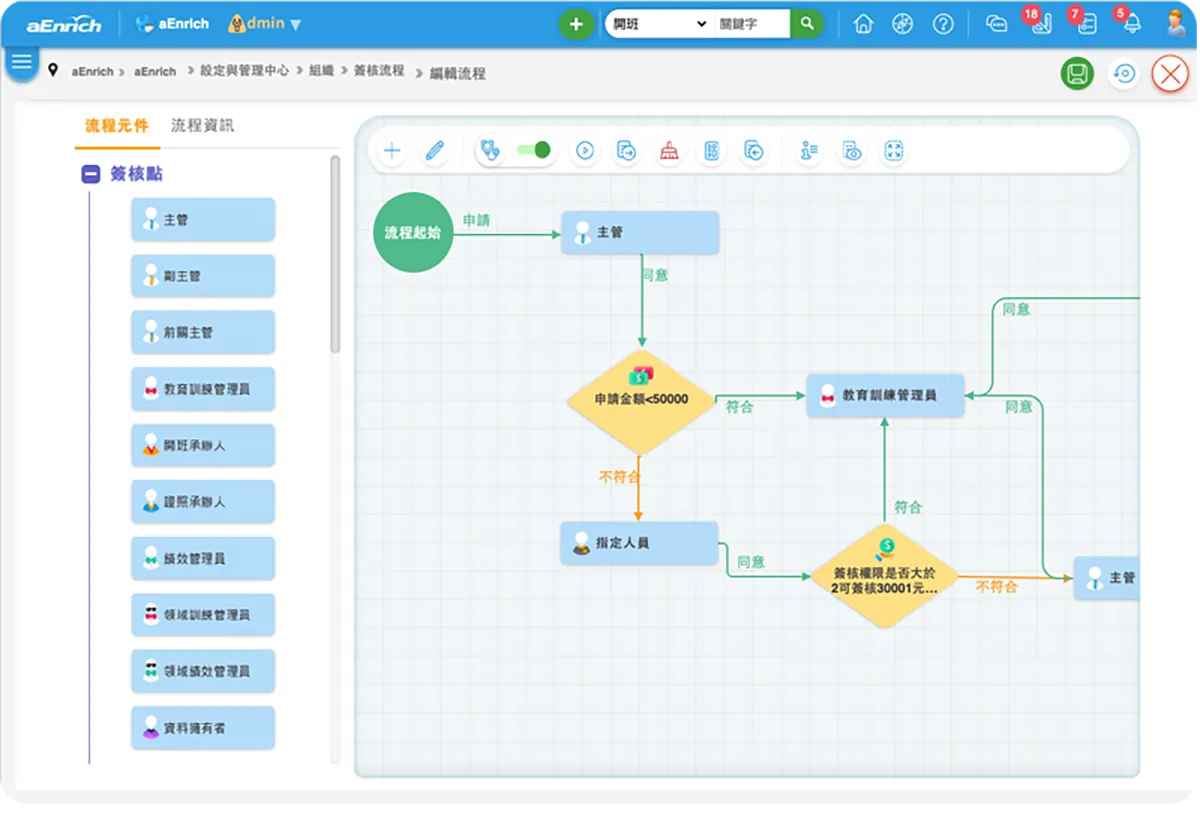Toggle the green switch in canvas toolbar
This screenshot has height=825, width=1200.
point(533,150)
